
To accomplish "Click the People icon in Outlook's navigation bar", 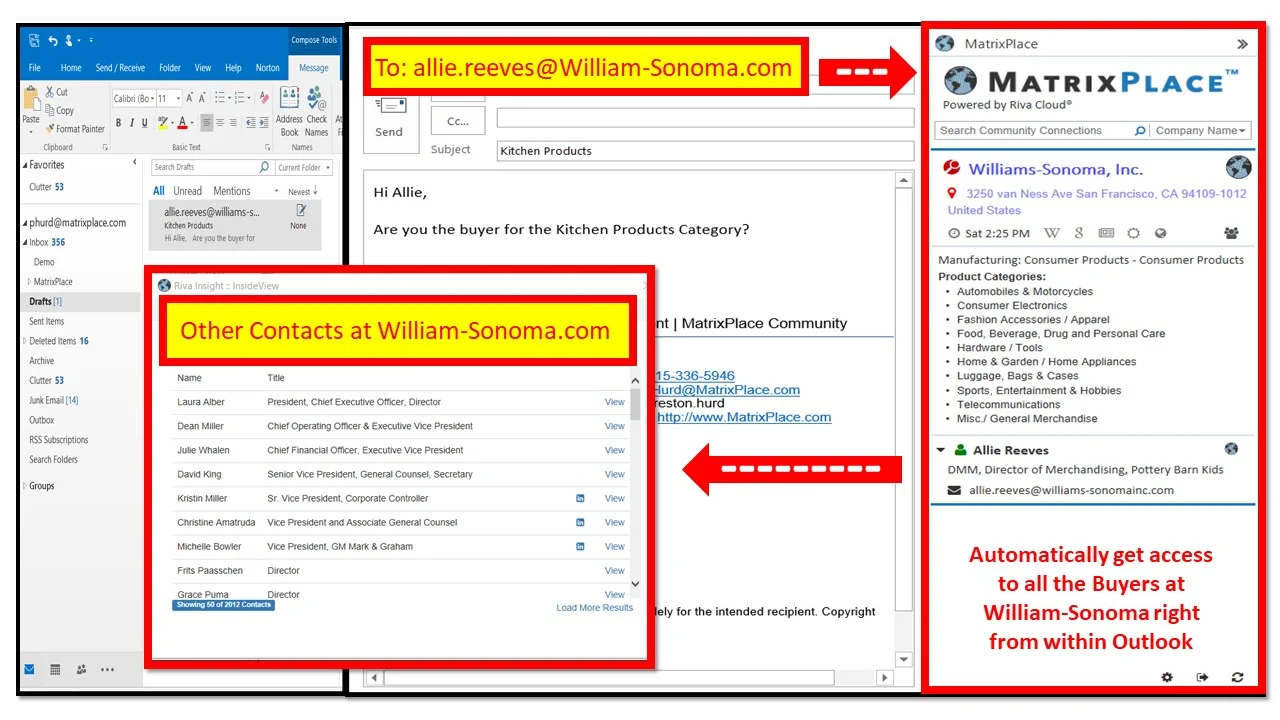I will (81, 669).
